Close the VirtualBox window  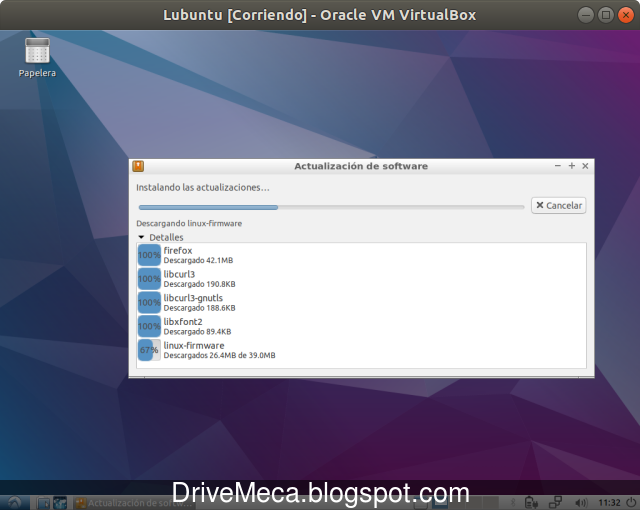click(626, 15)
